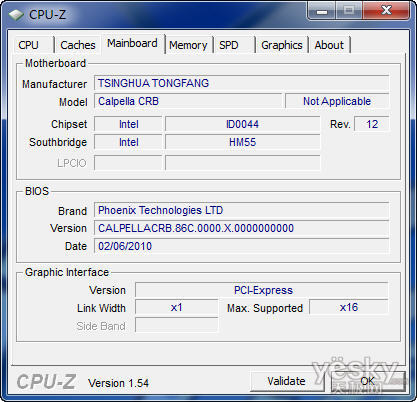The image size is (417, 402).
Task: Click the BIOS Version field
Action: tap(241, 228)
